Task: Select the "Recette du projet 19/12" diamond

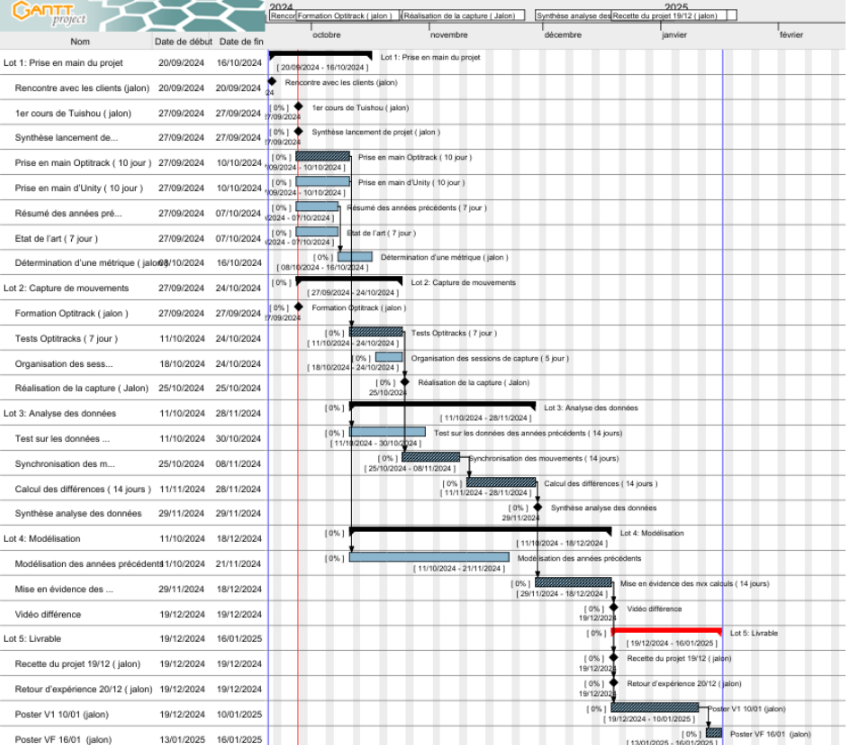Action: [613, 658]
